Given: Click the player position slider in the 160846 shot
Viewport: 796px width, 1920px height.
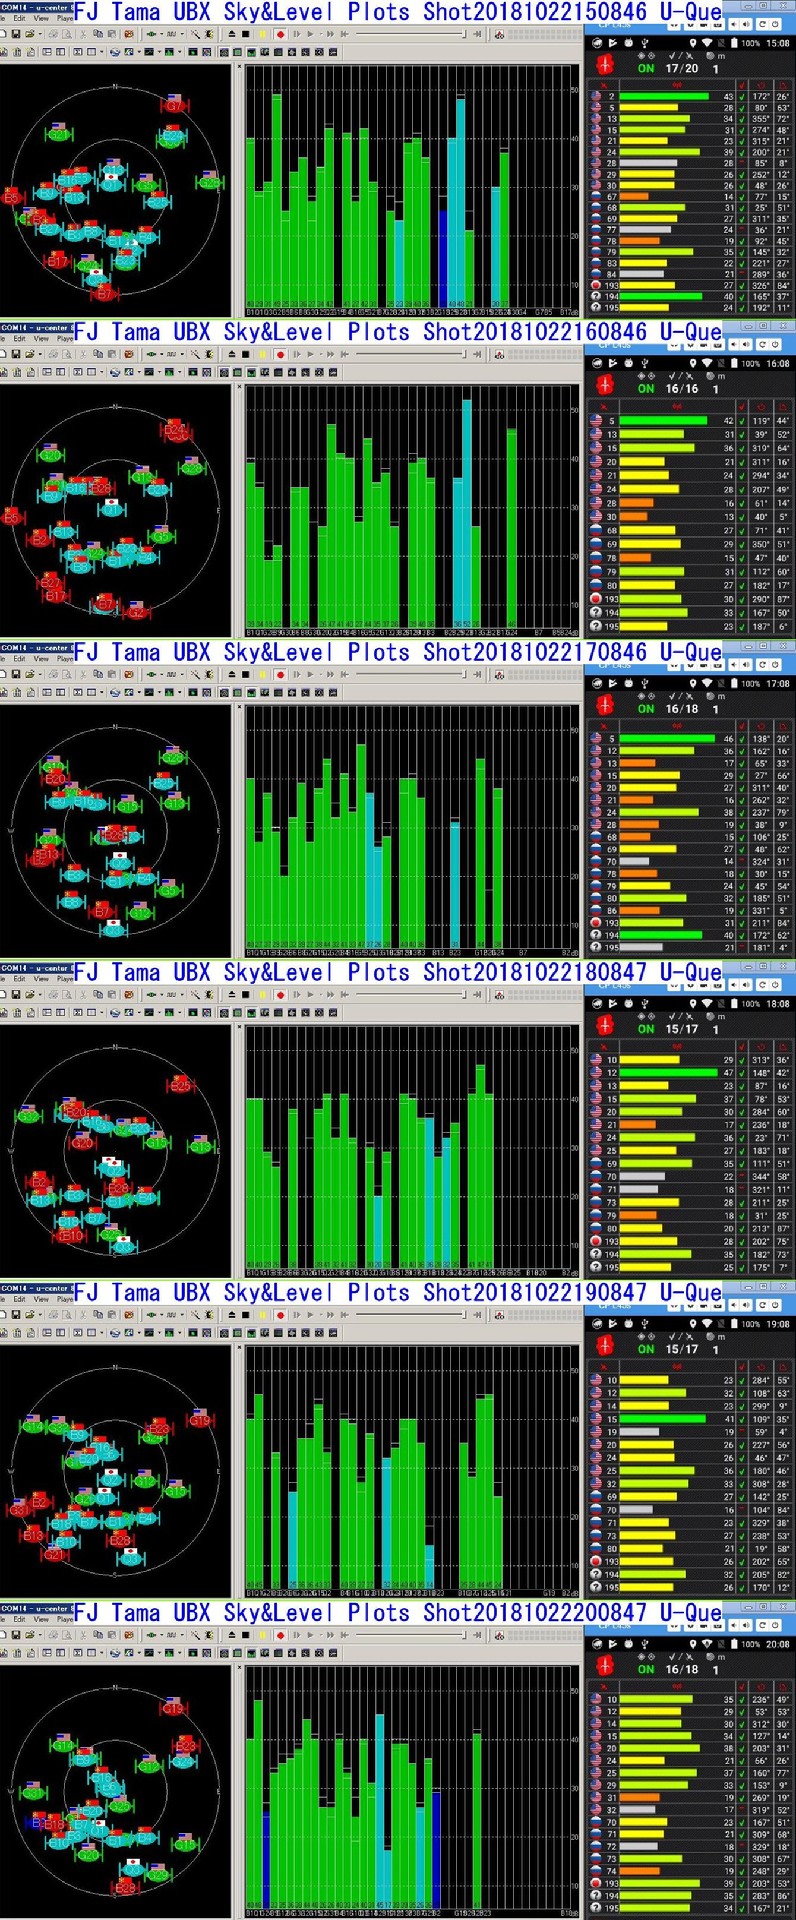Looking at the screenshot, I should coord(410,354).
